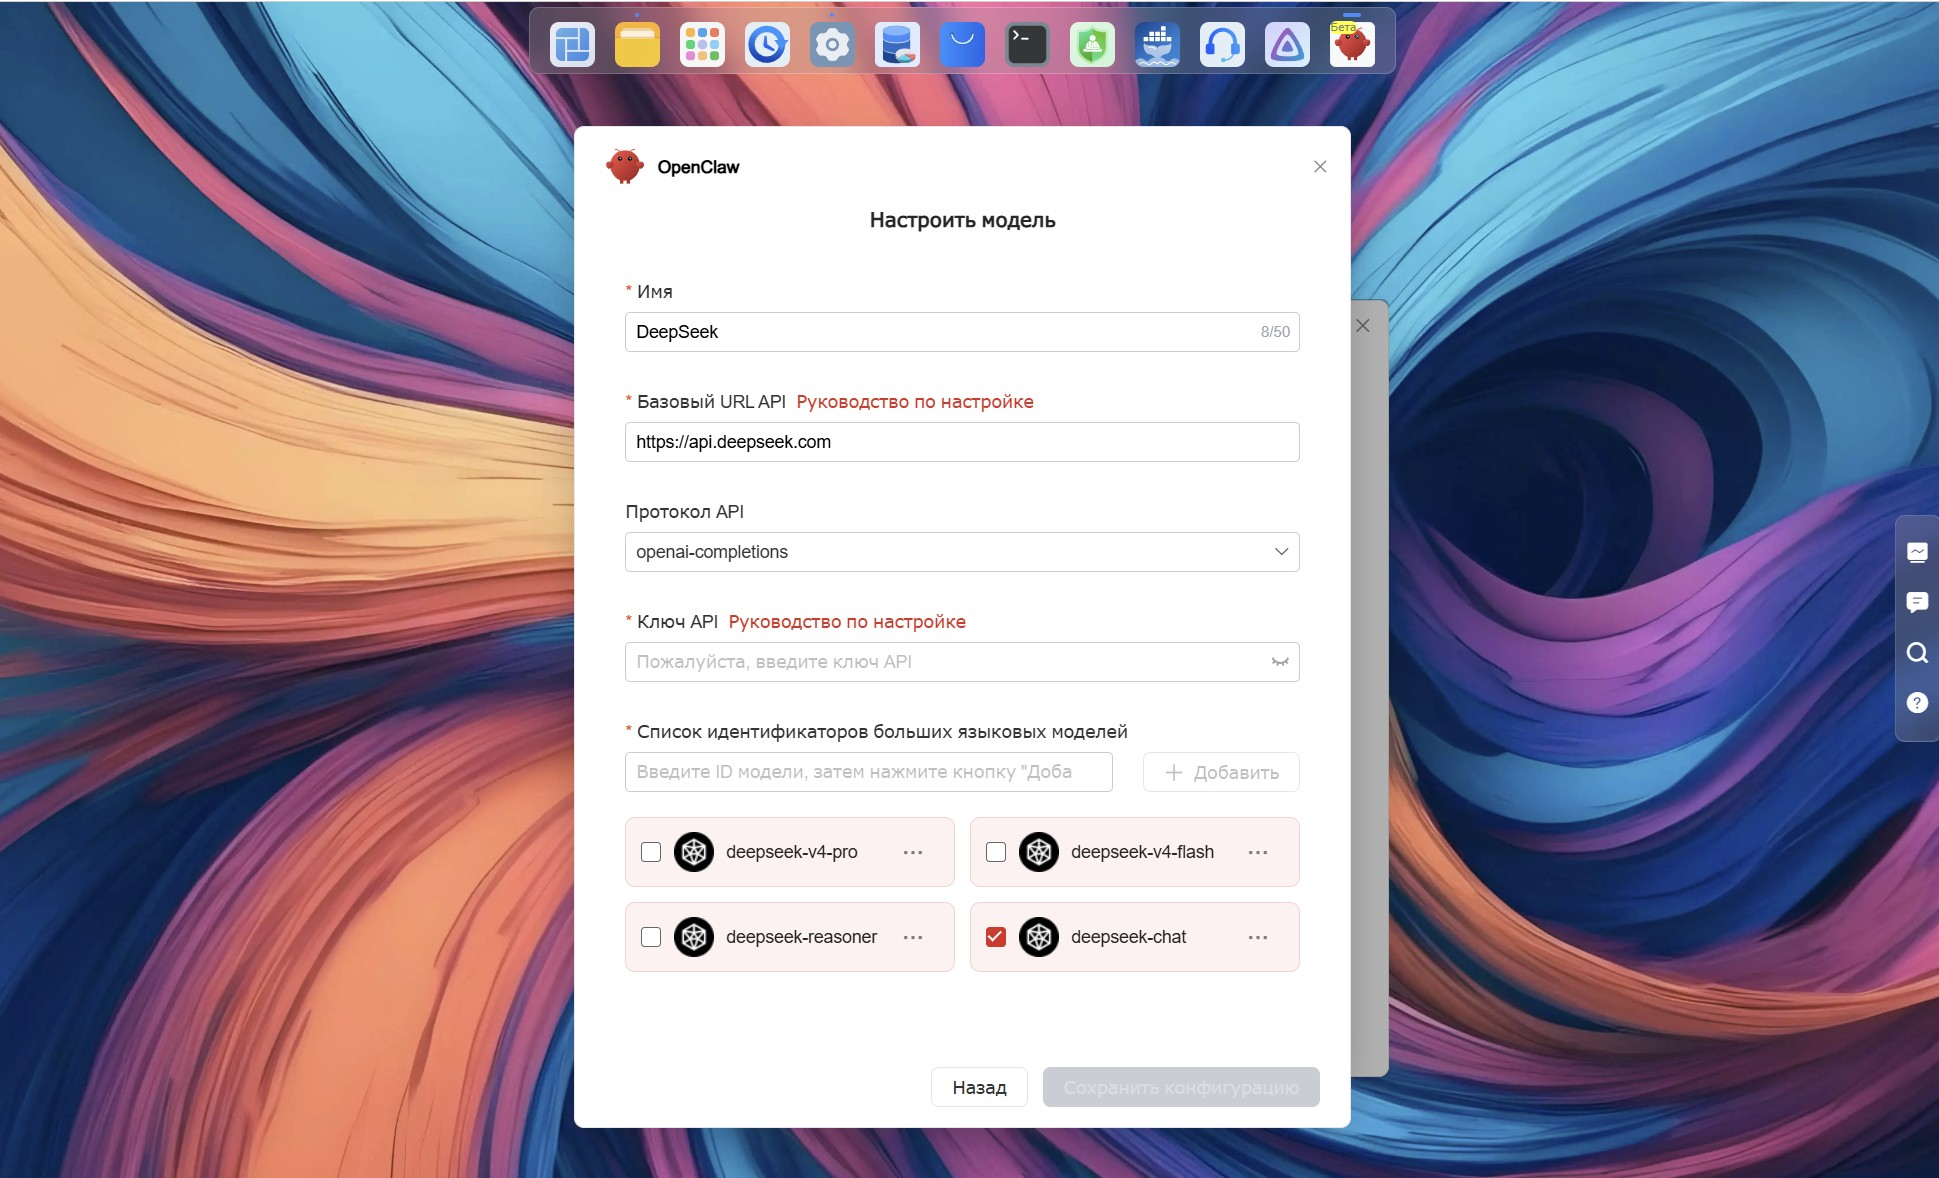The height and width of the screenshot is (1178, 1939).
Task: Focus the Ключ API input field
Action: (x=962, y=662)
